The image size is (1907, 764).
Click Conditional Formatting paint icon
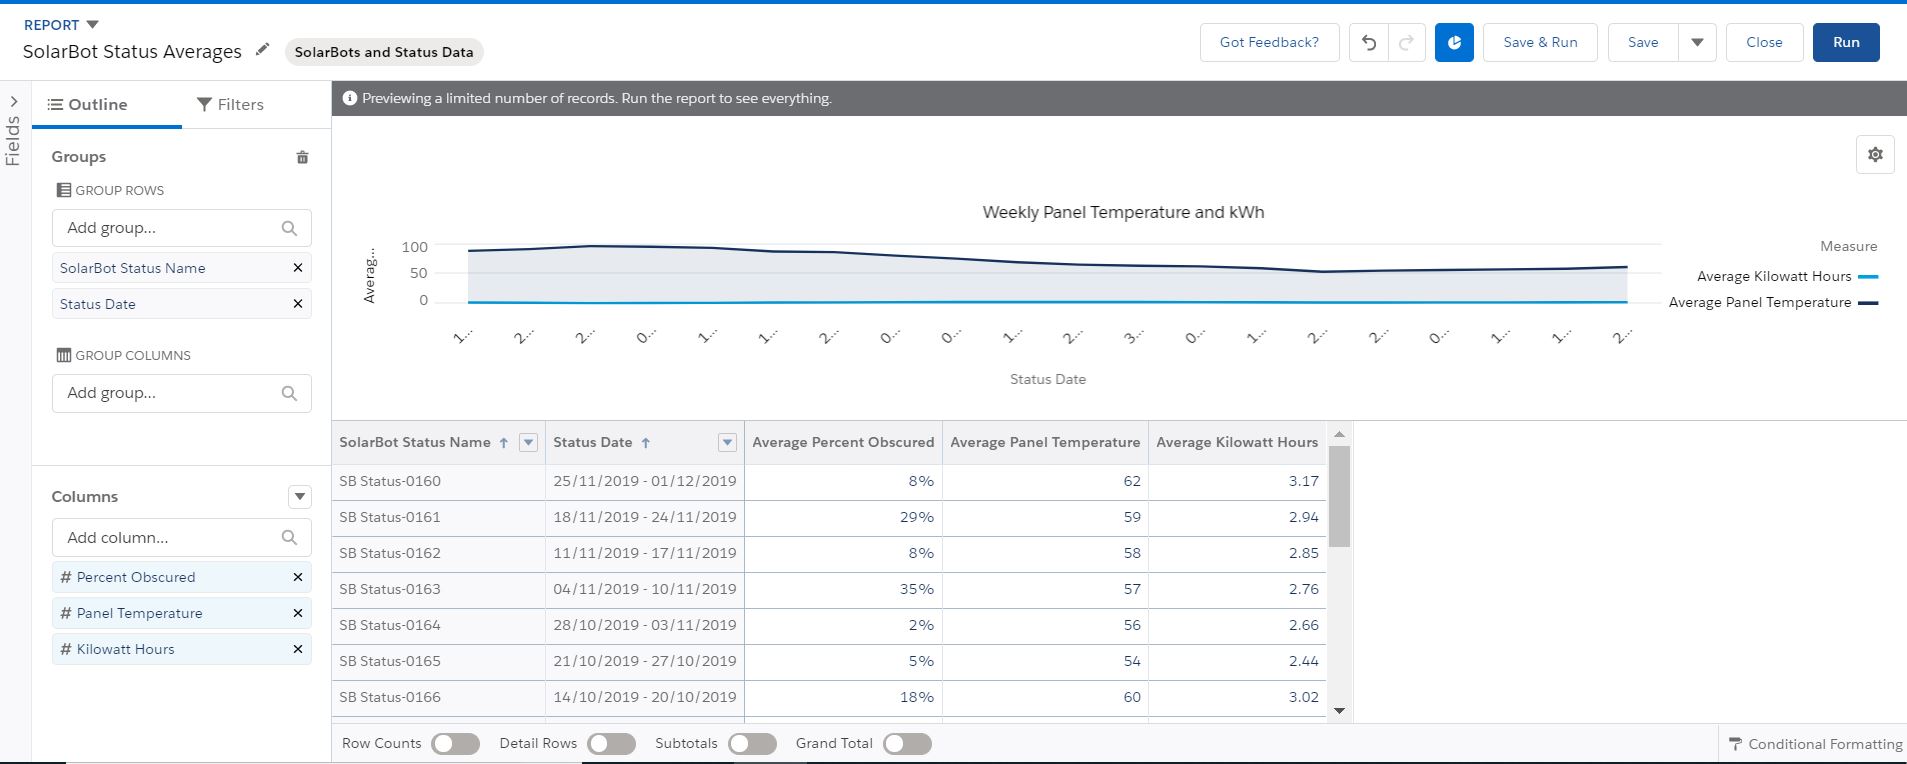click(x=1735, y=744)
